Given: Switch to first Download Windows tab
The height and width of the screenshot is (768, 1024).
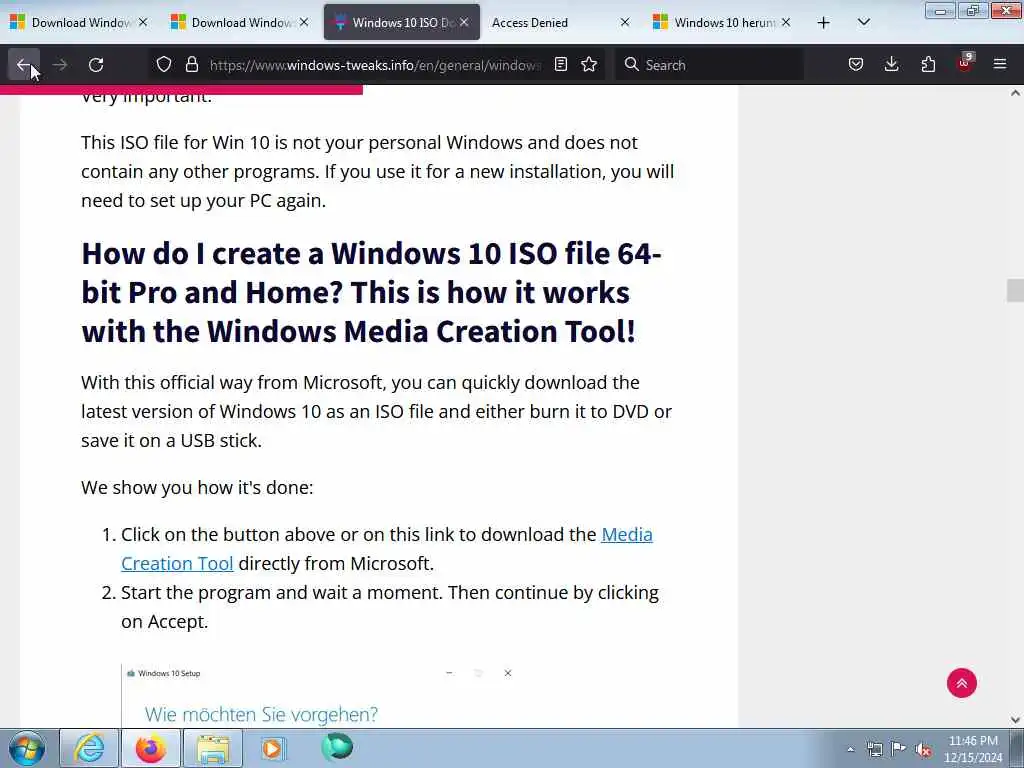Looking at the screenshot, I should pos(78,22).
